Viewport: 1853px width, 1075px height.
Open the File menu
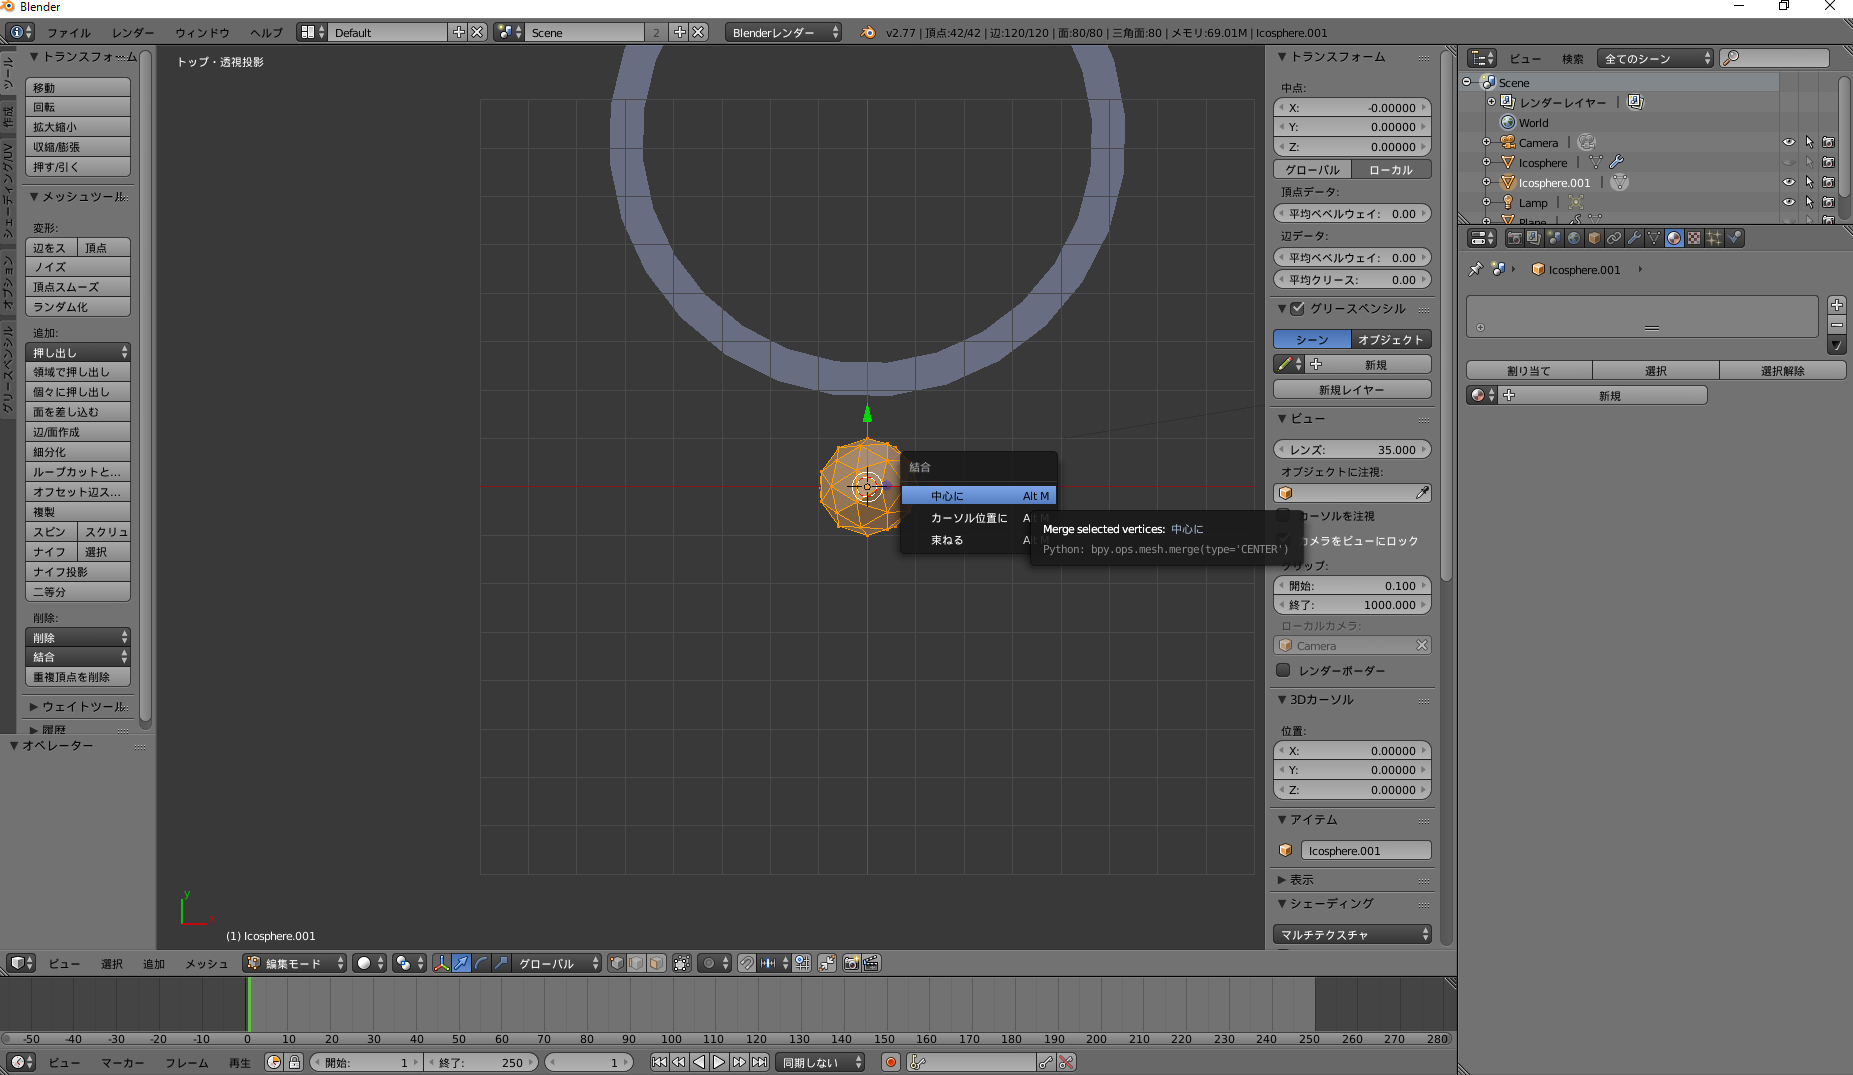pos(69,32)
